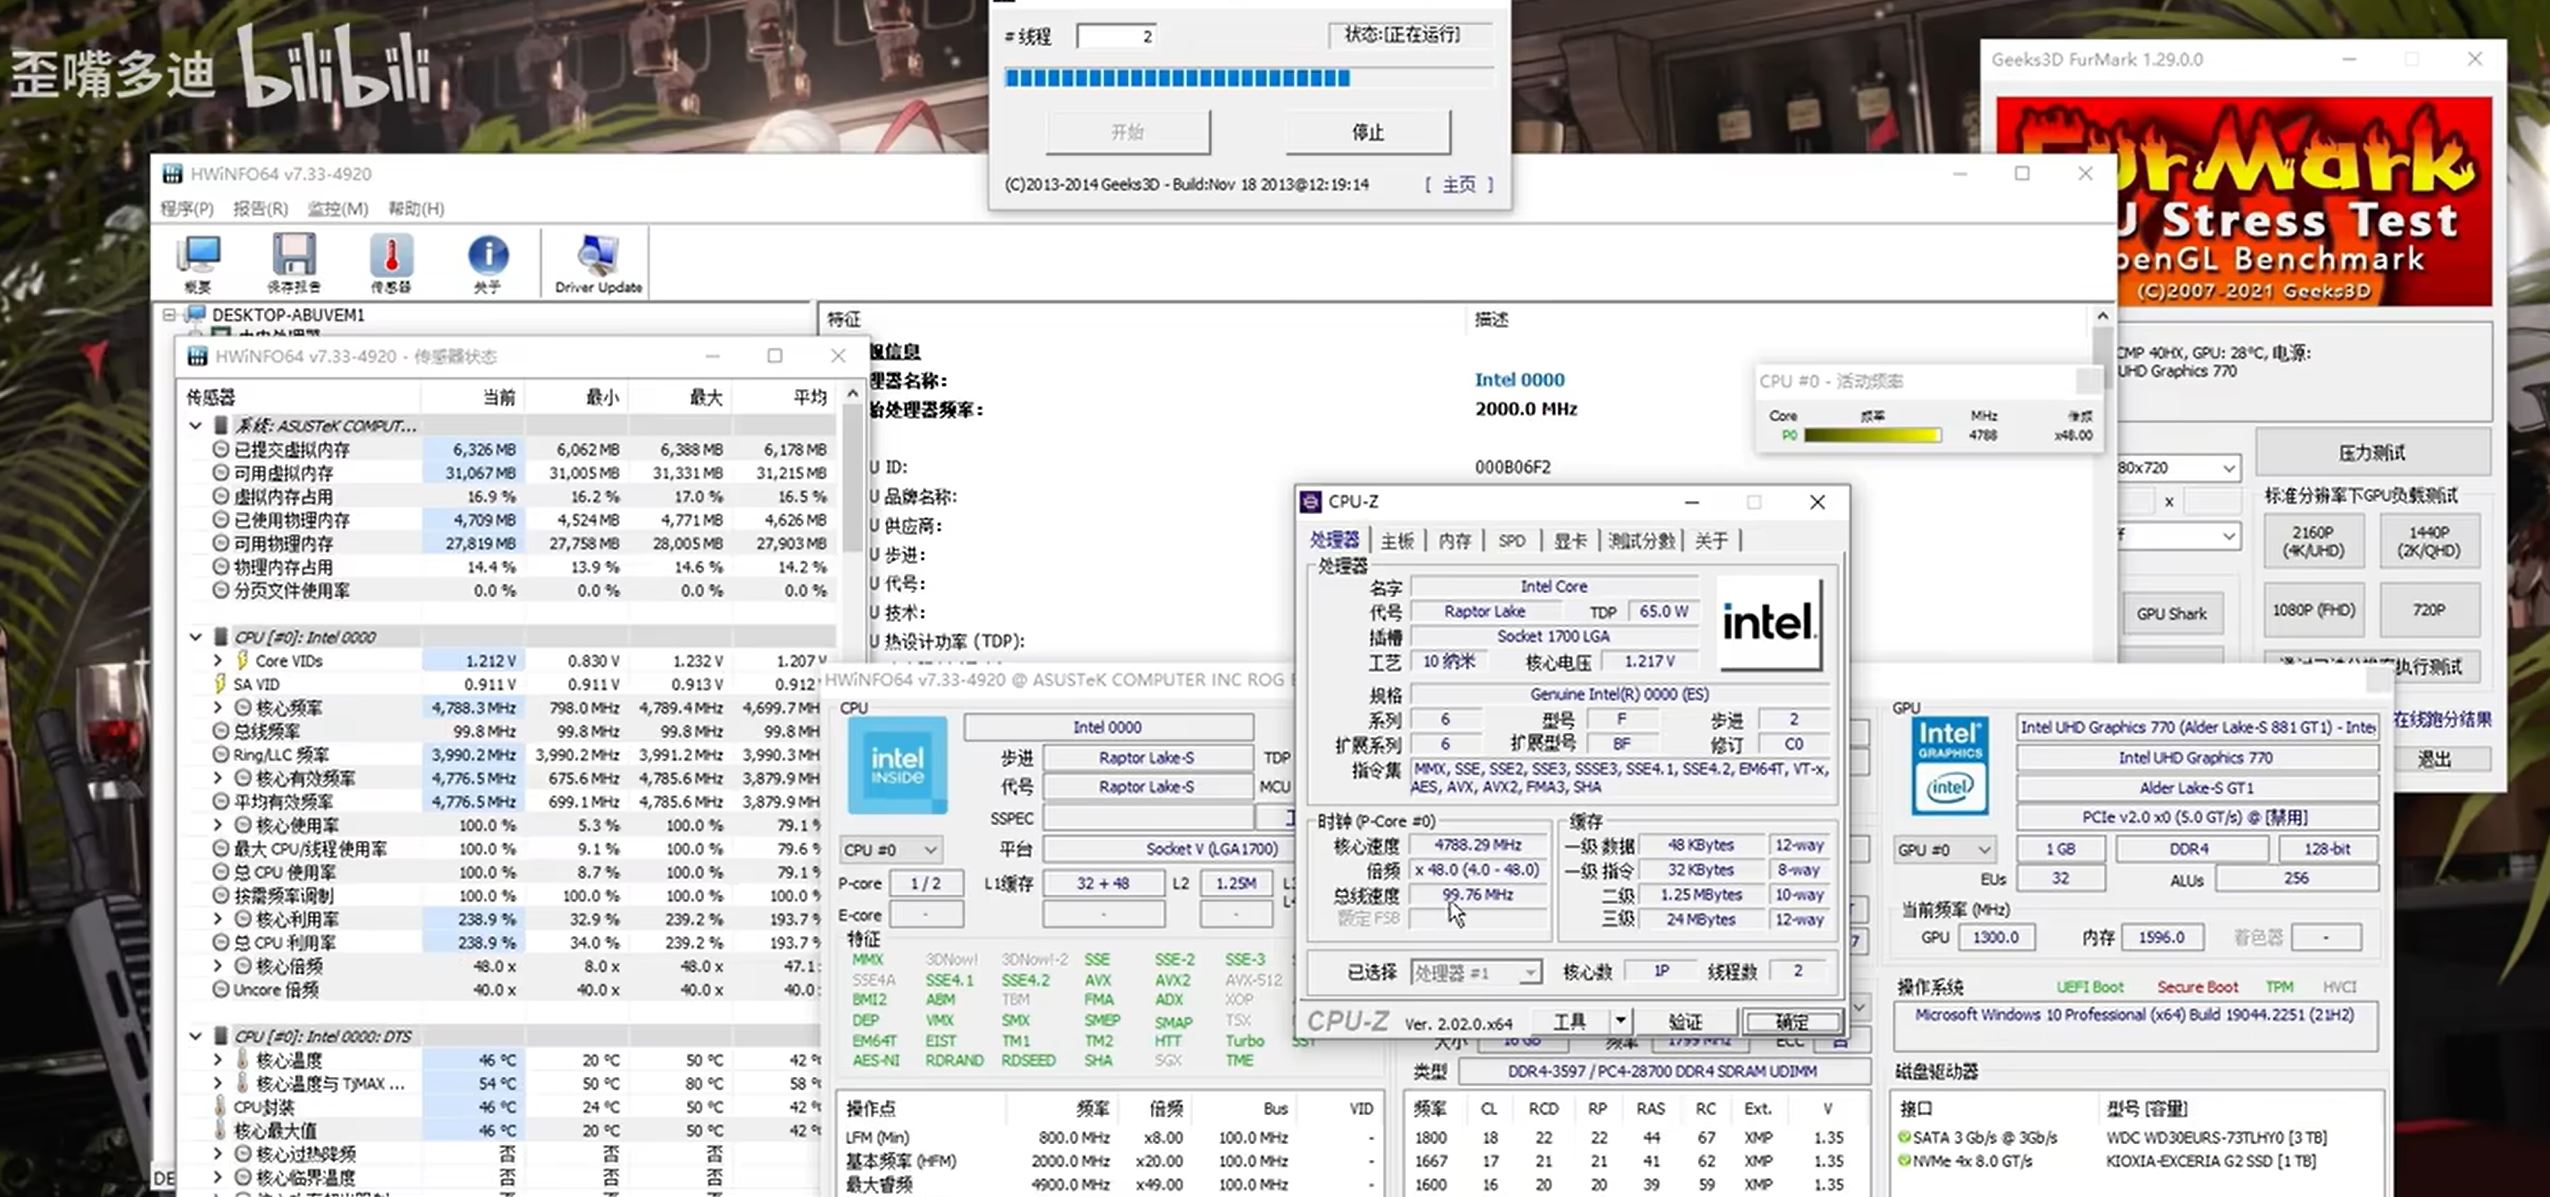
Task: Open the 监控(M) menu in HWiNFO
Action: pyautogui.click(x=337, y=208)
